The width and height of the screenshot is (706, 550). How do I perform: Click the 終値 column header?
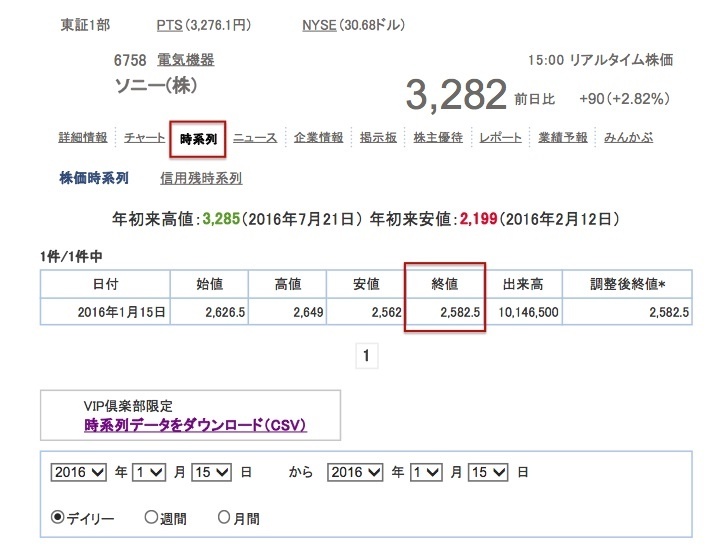pyautogui.click(x=444, y=284)
